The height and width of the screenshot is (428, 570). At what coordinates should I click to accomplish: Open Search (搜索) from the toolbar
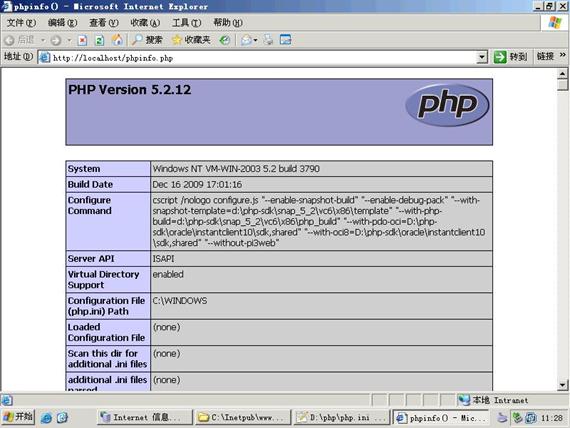click(x=147, y=40)
